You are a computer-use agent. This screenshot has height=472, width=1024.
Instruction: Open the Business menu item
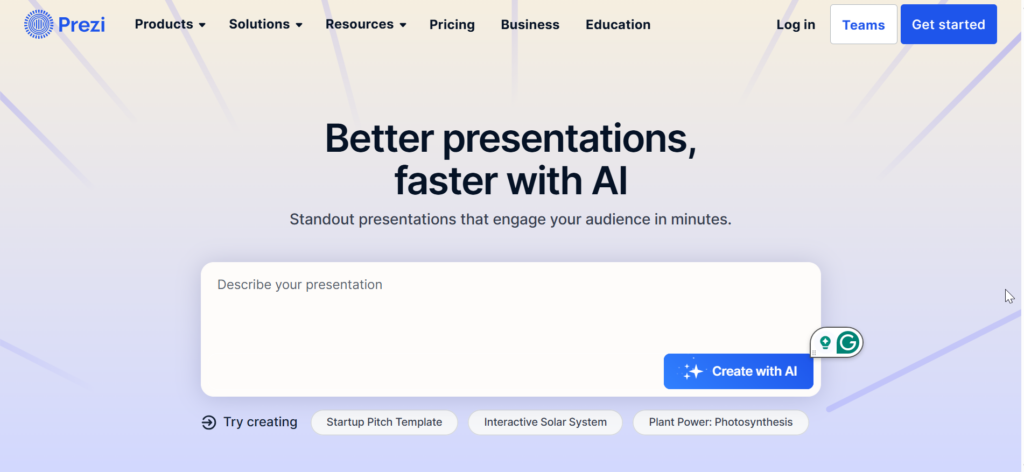point(530,24)
